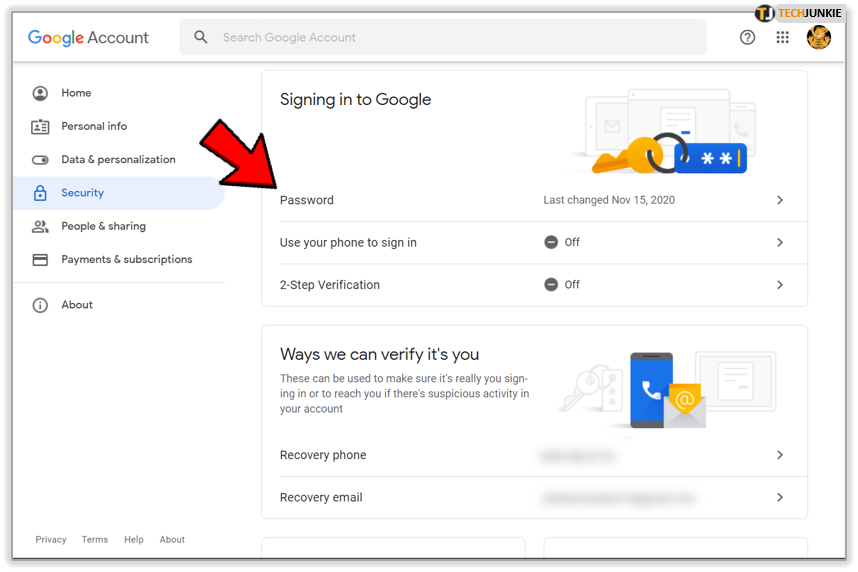The width and height of the screenshot is (858, 572).
Task: Select Security in the sidebar
Action: click(x=82, y=193)
